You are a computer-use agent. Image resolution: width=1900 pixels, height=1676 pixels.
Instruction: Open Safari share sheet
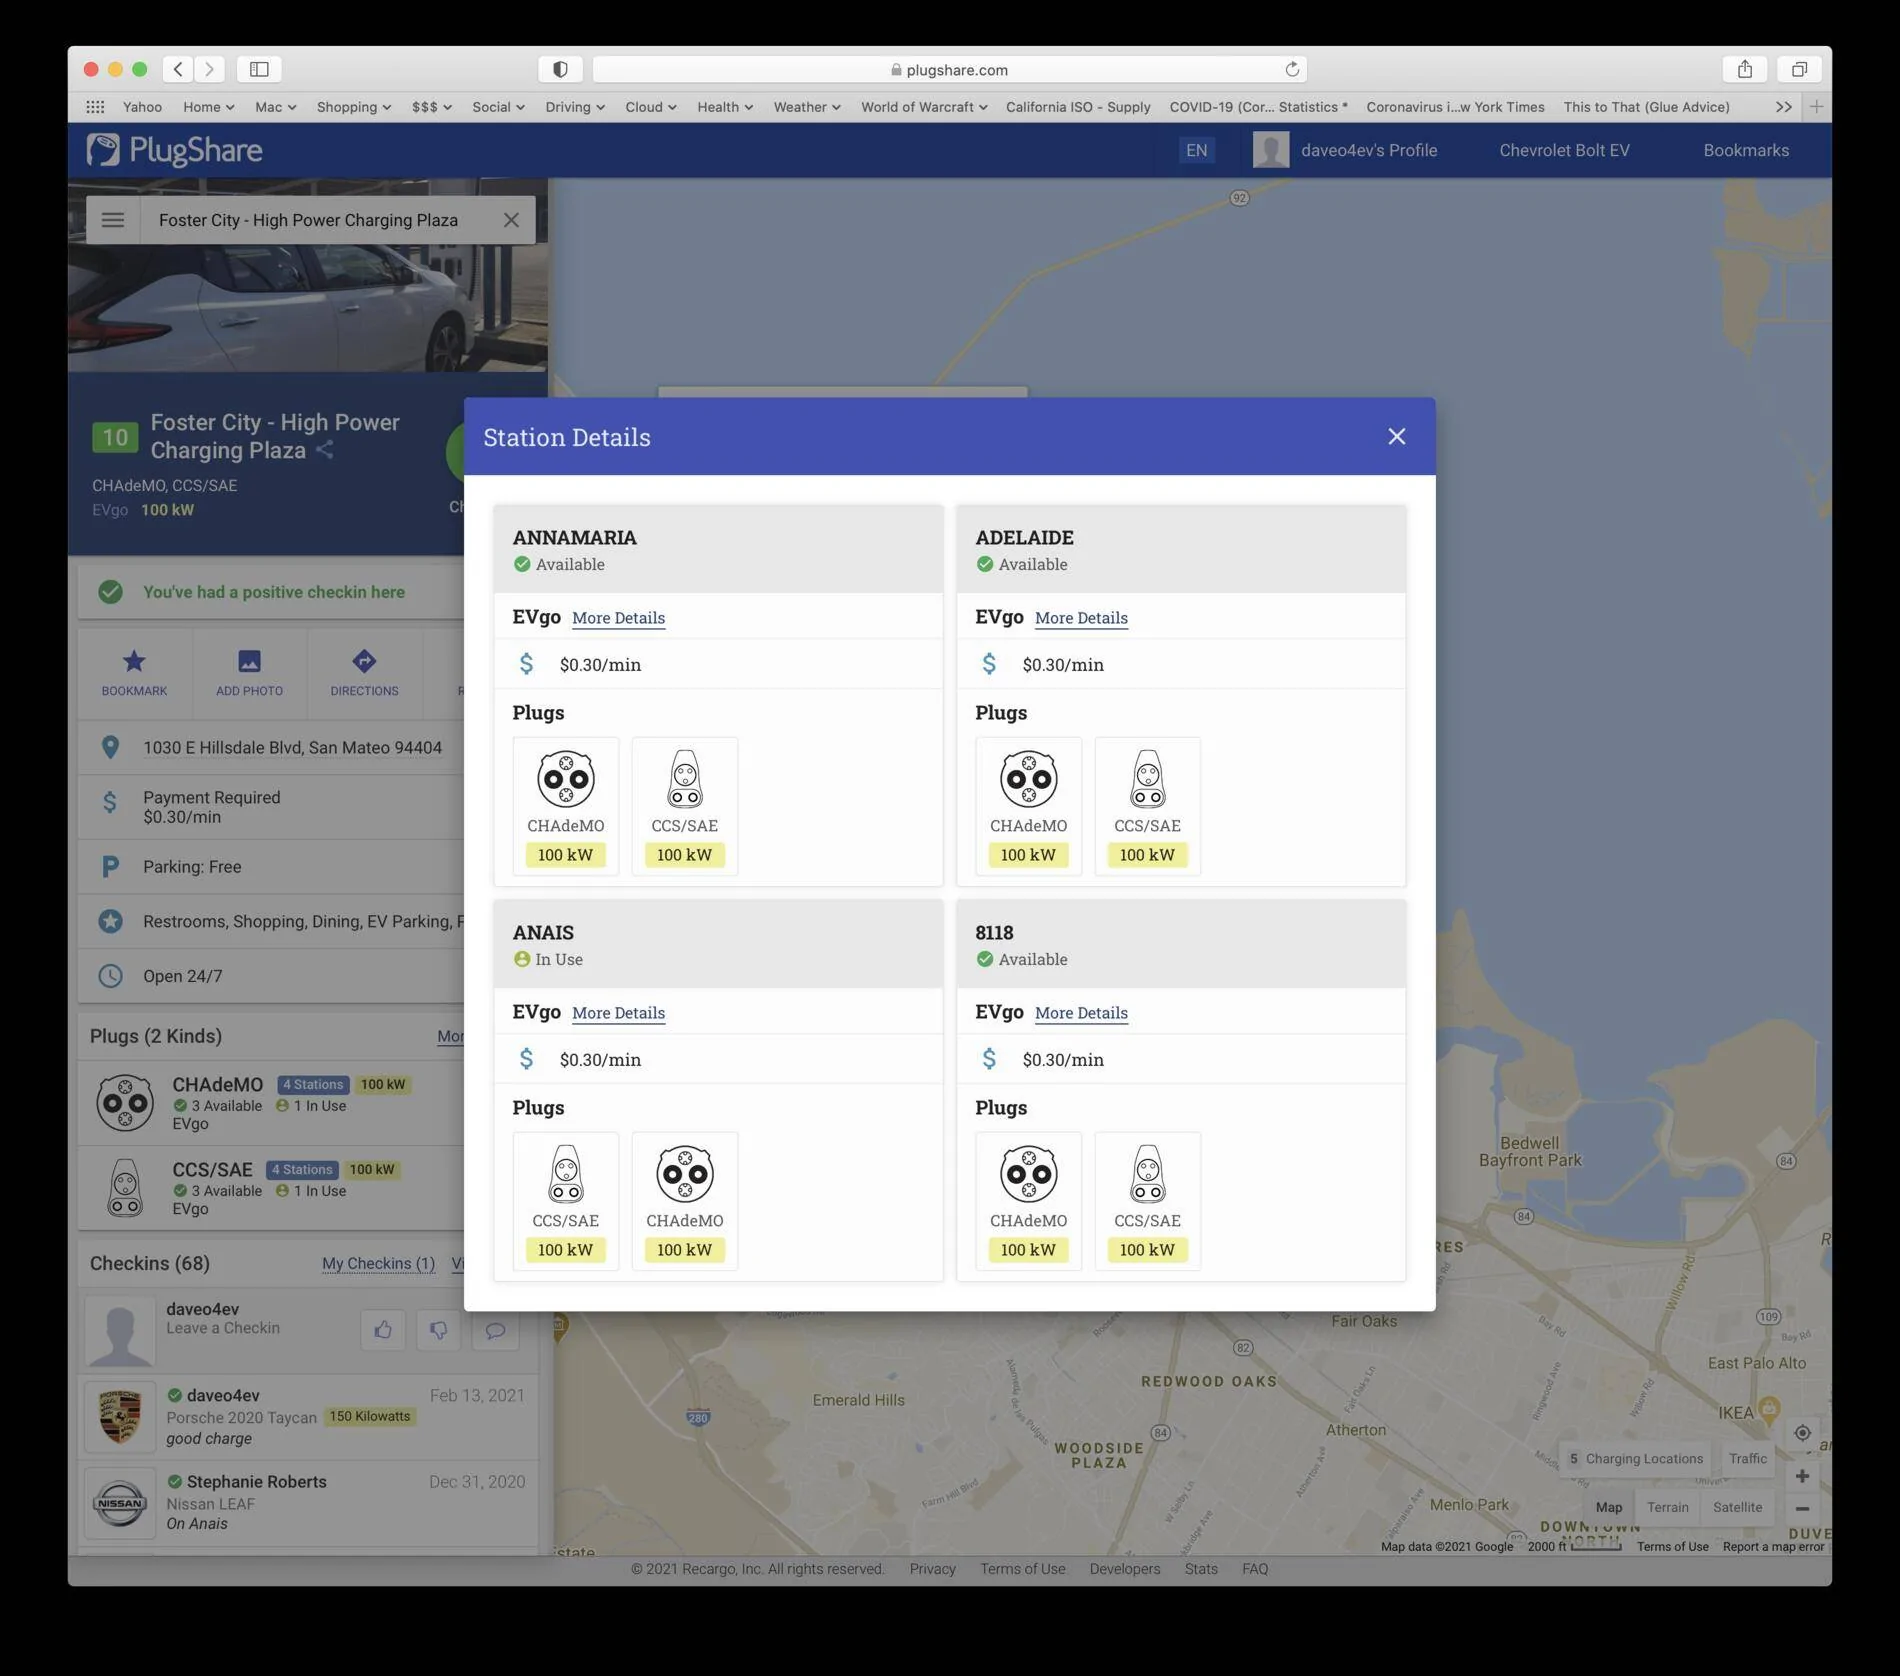[x=1745, y=69]
